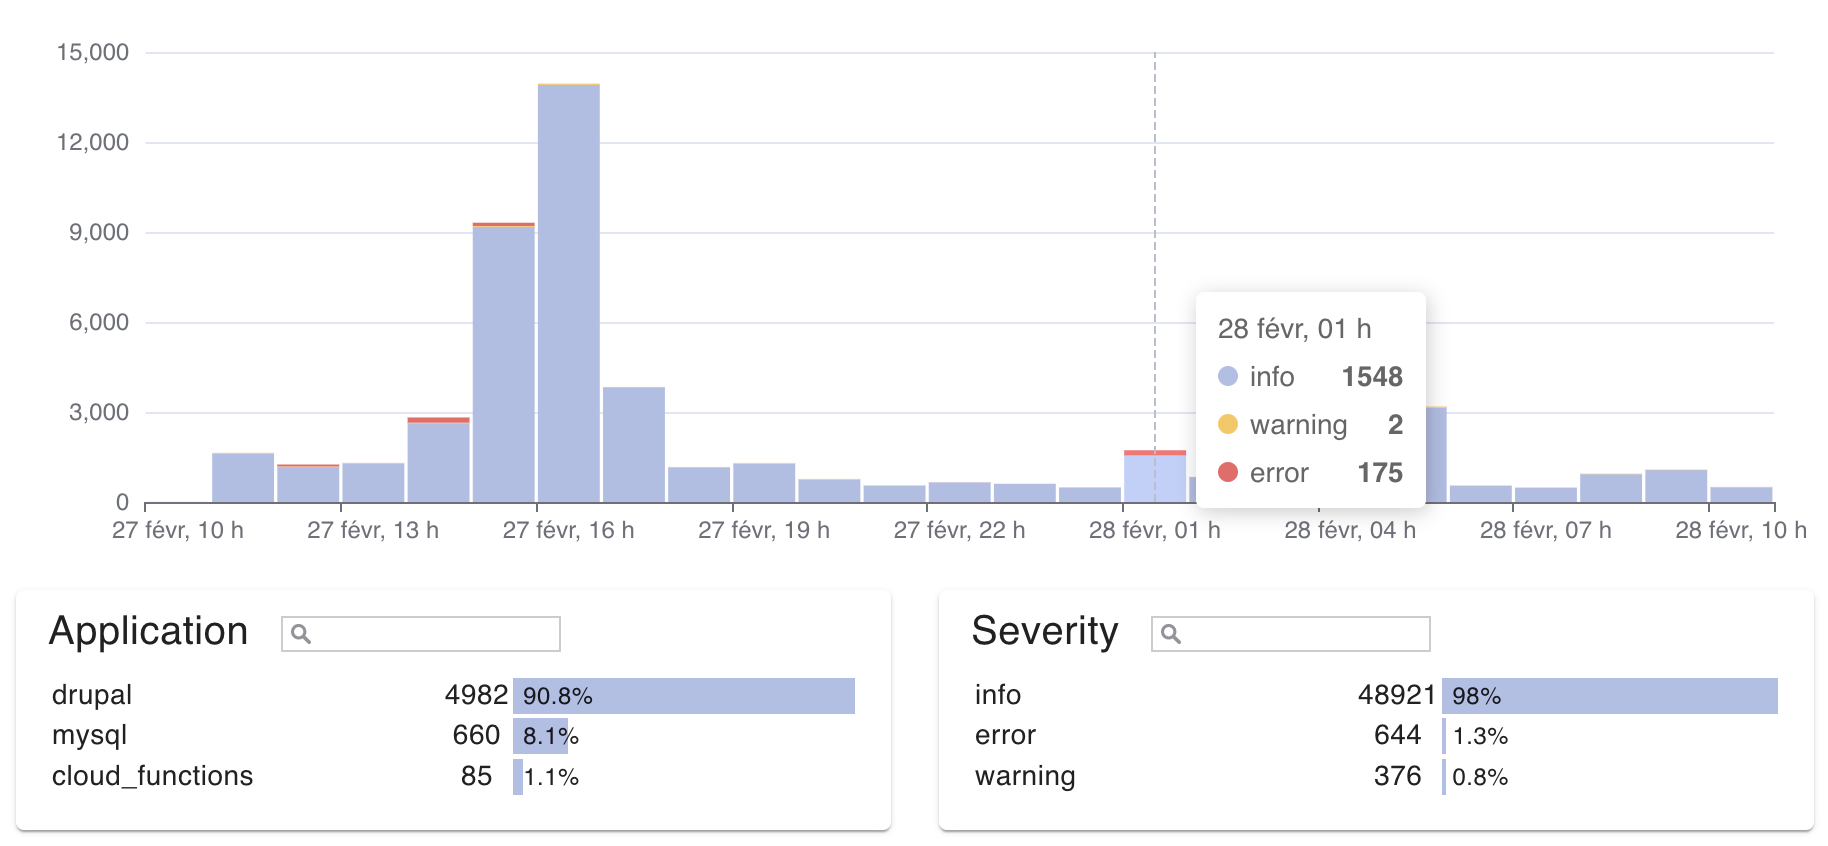Click the blue info dot in tooltip

tap(1228, 376)
